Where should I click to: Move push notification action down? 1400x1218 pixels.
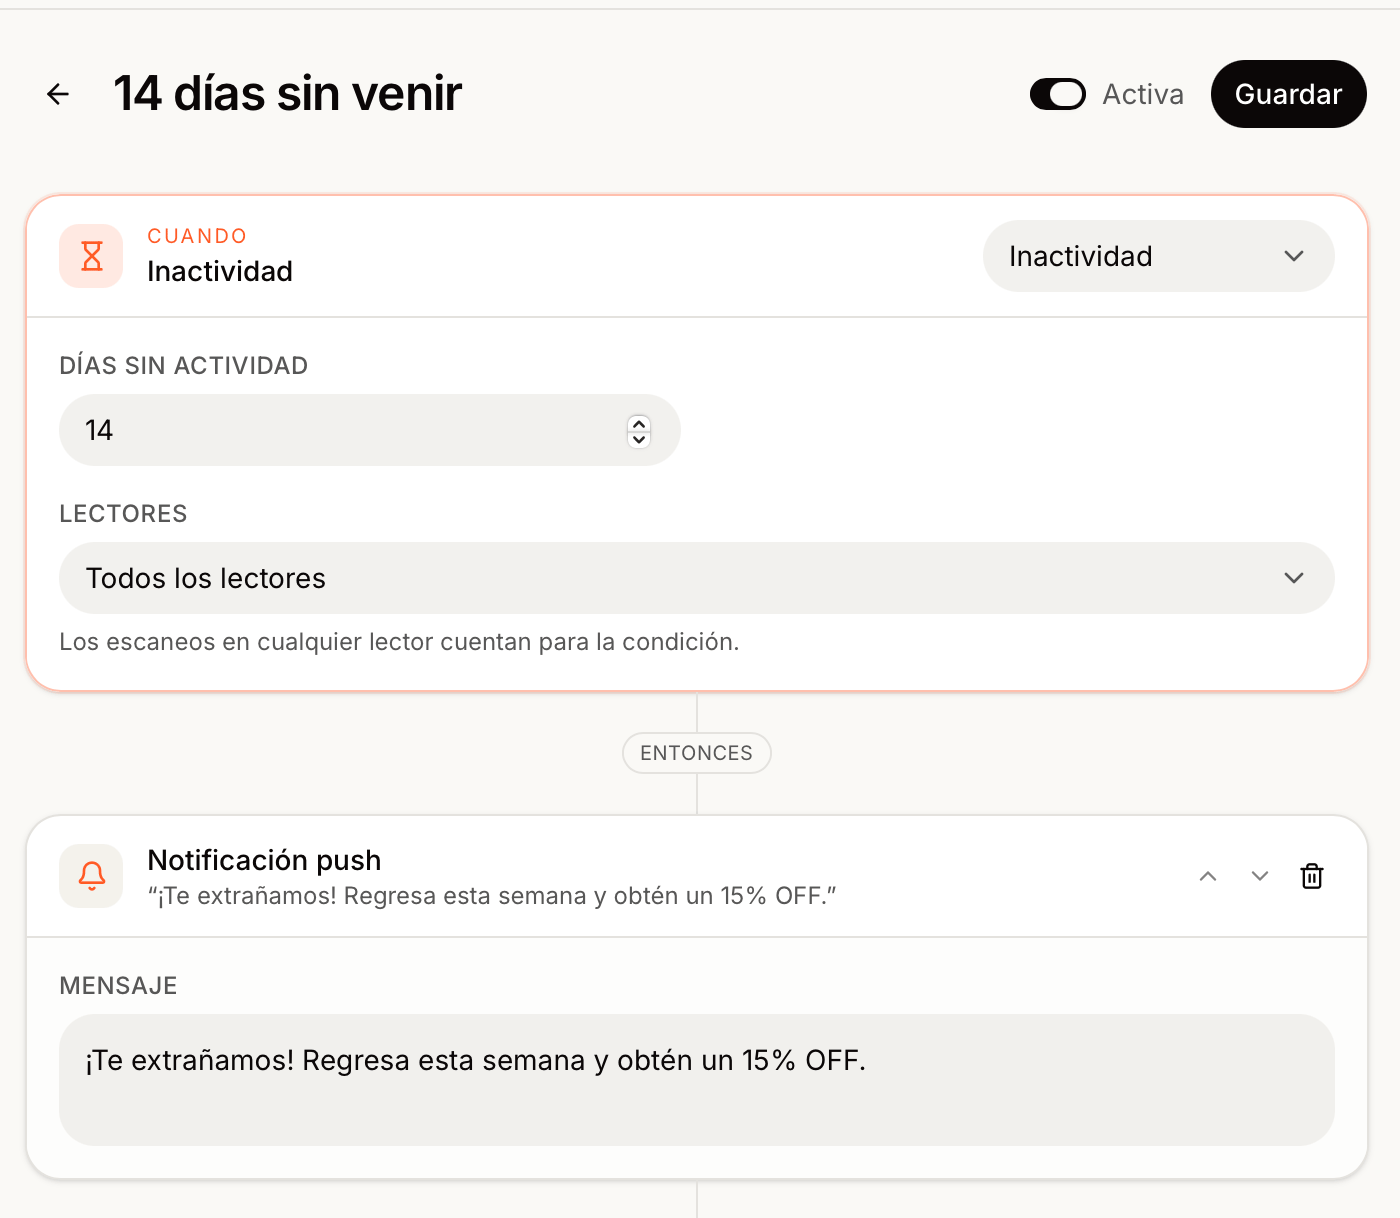click(x=1260, y=876)
